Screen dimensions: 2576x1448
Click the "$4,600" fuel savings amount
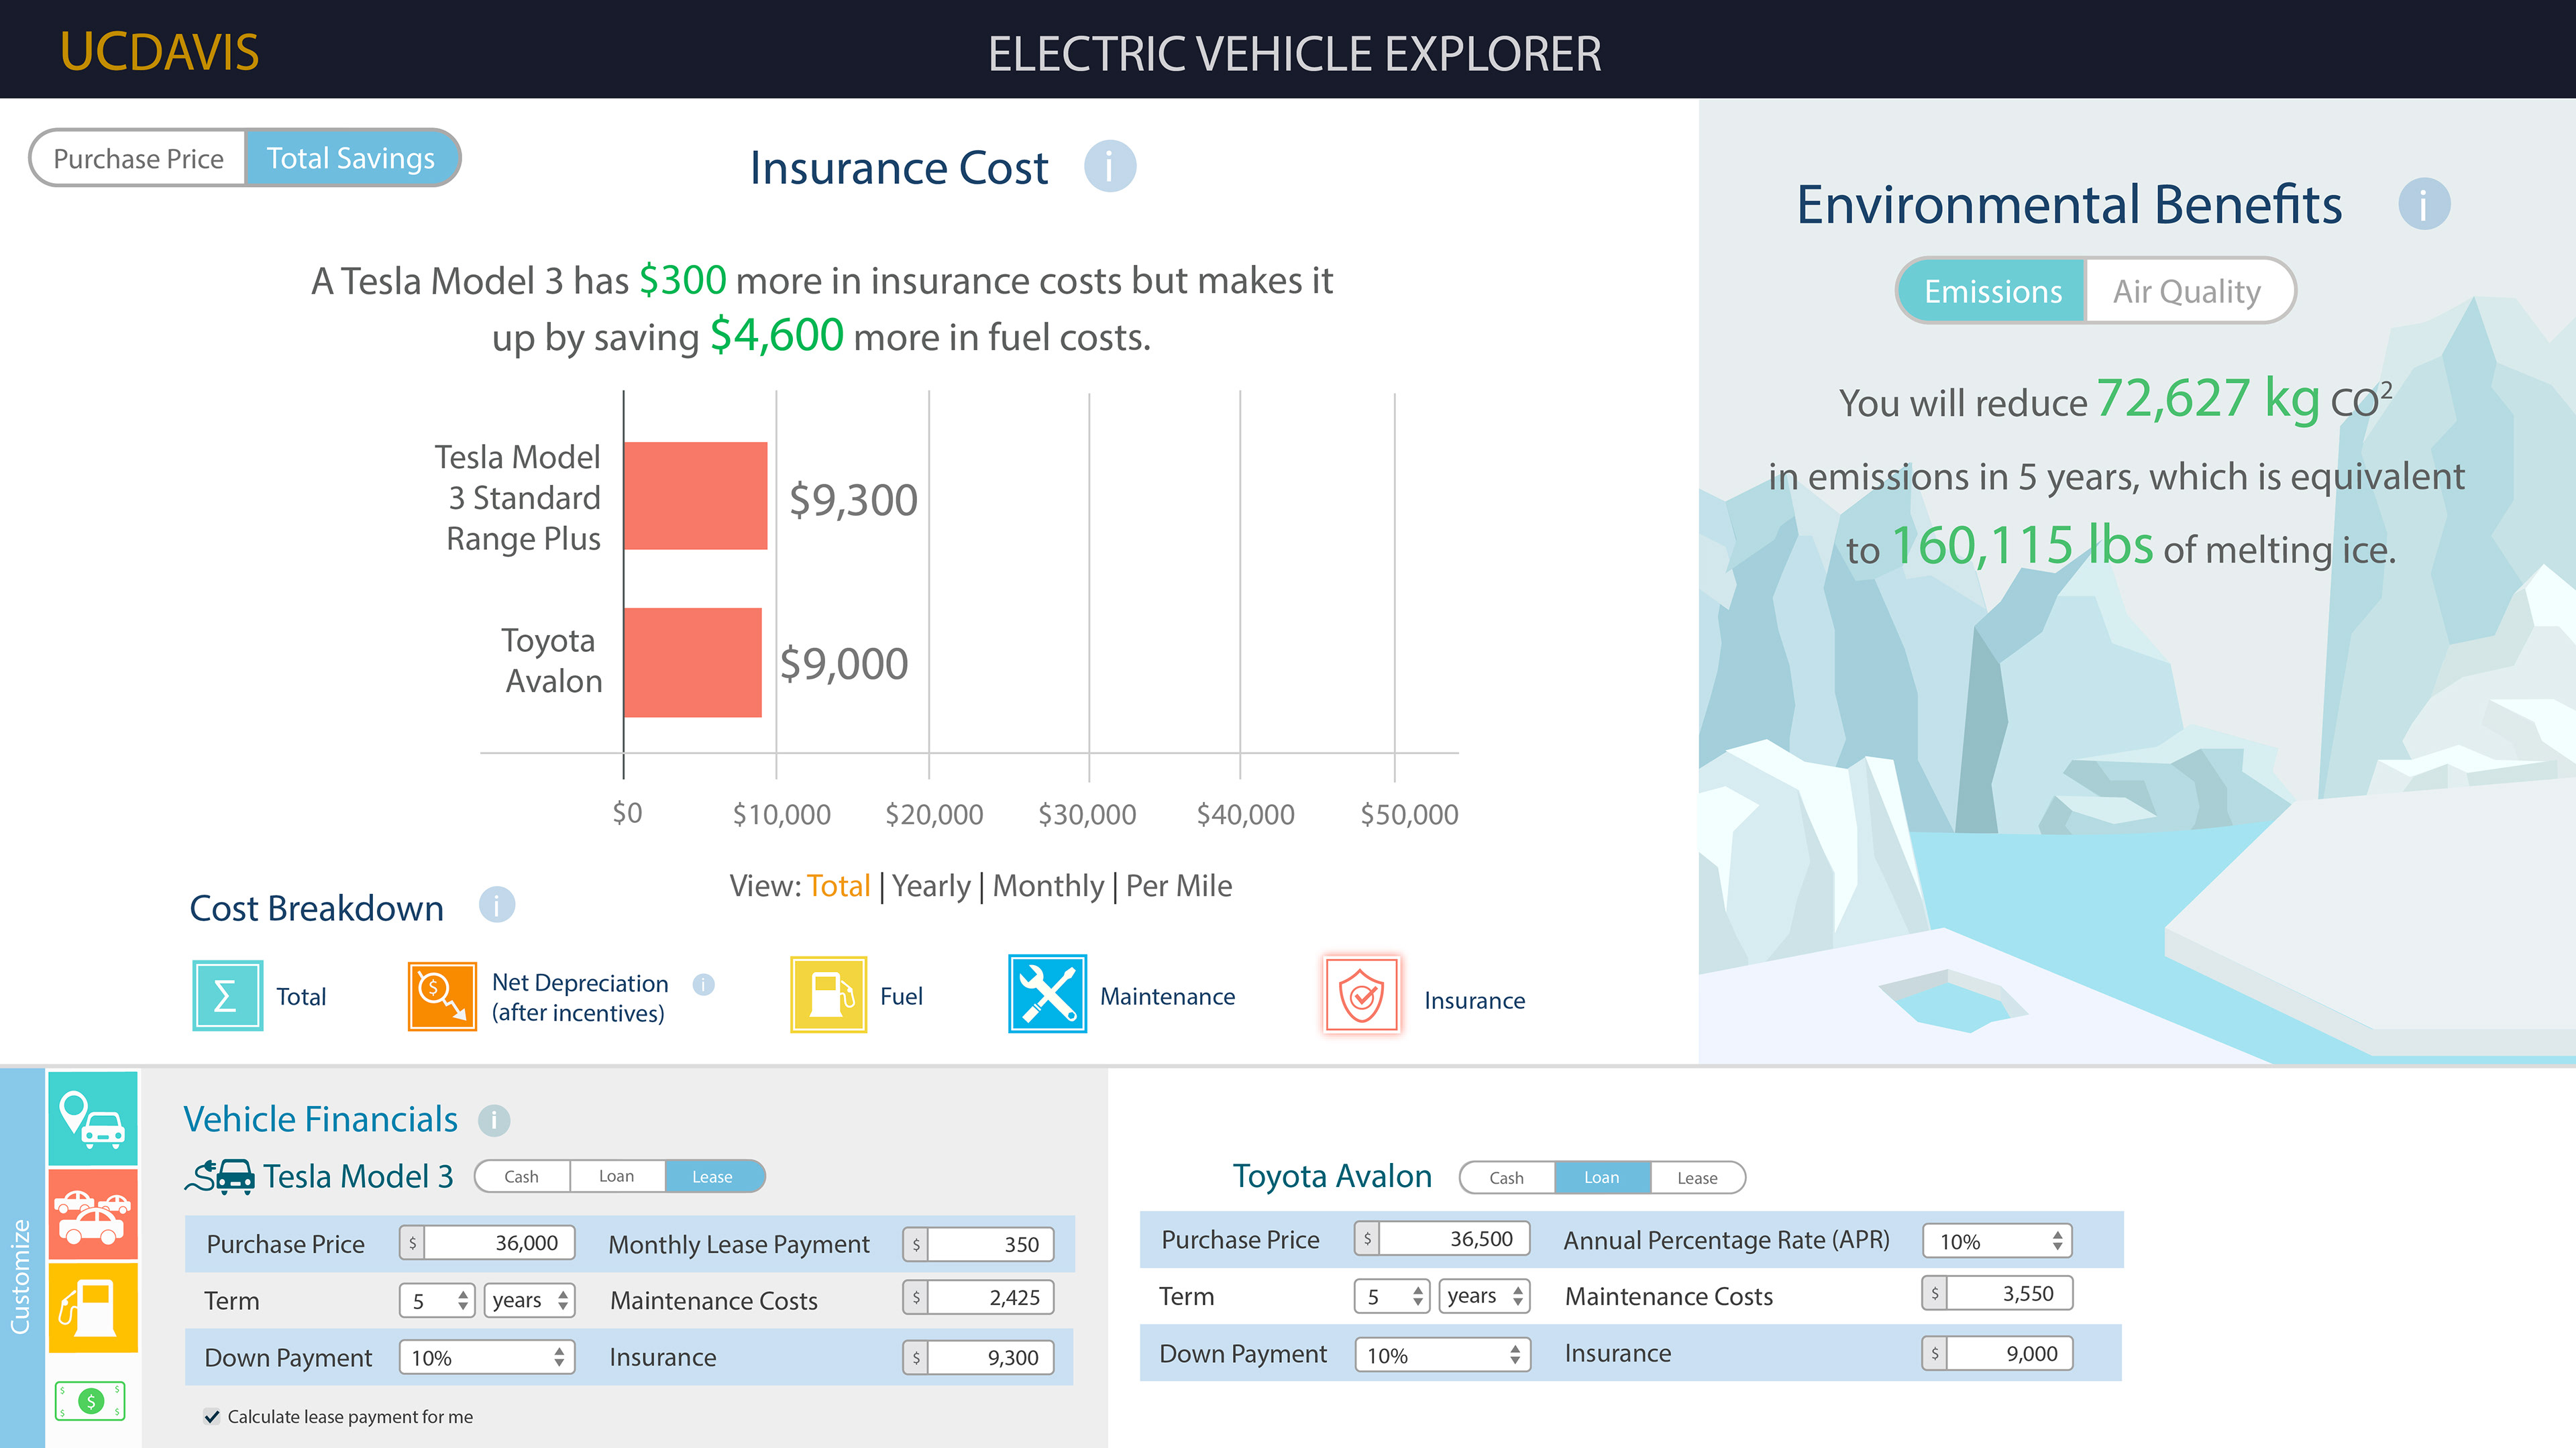point(777,335)
